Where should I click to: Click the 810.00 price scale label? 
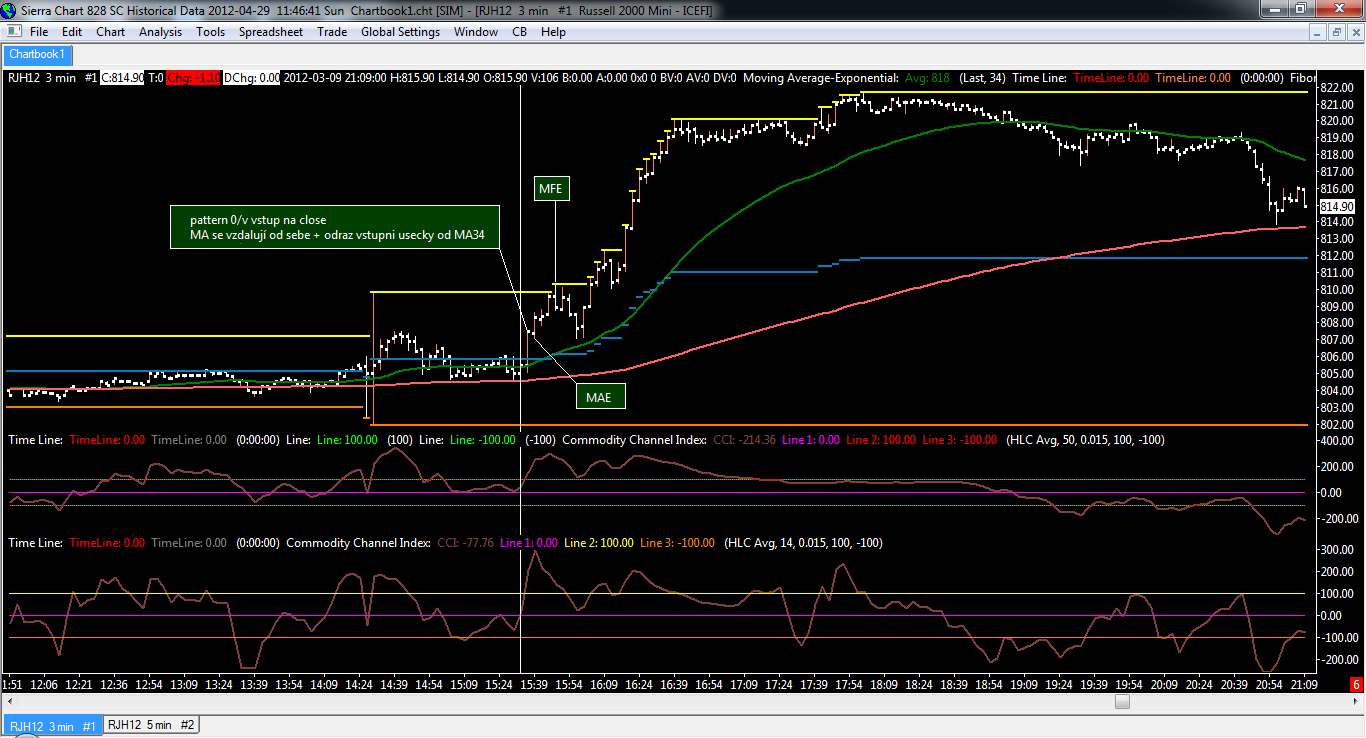(1336, 289)
